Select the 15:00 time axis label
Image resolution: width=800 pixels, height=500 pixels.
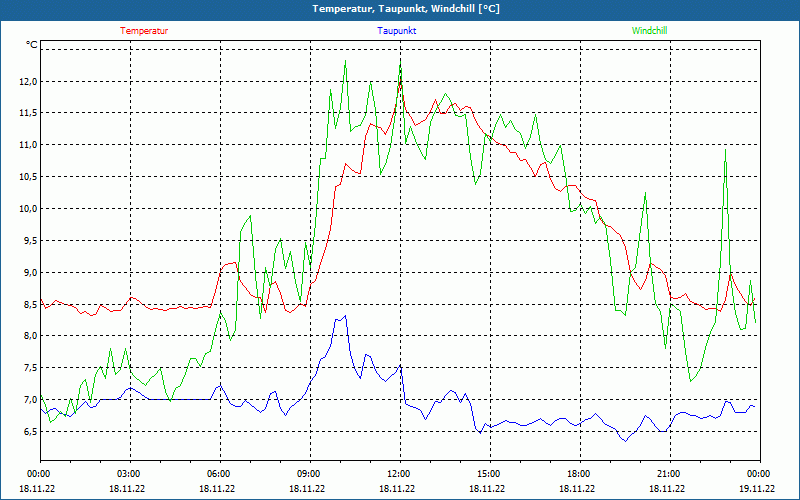tap(489, 474)
